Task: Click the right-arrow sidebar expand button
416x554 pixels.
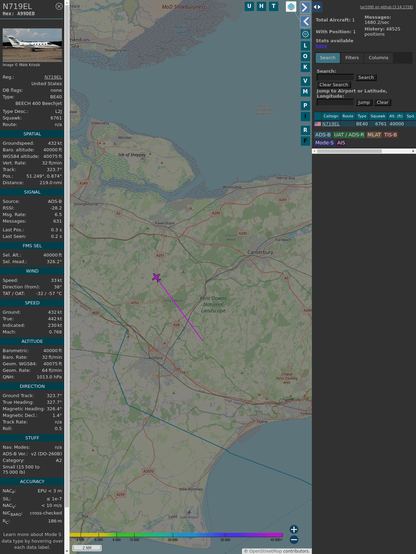Action: (x=305, y=7)
